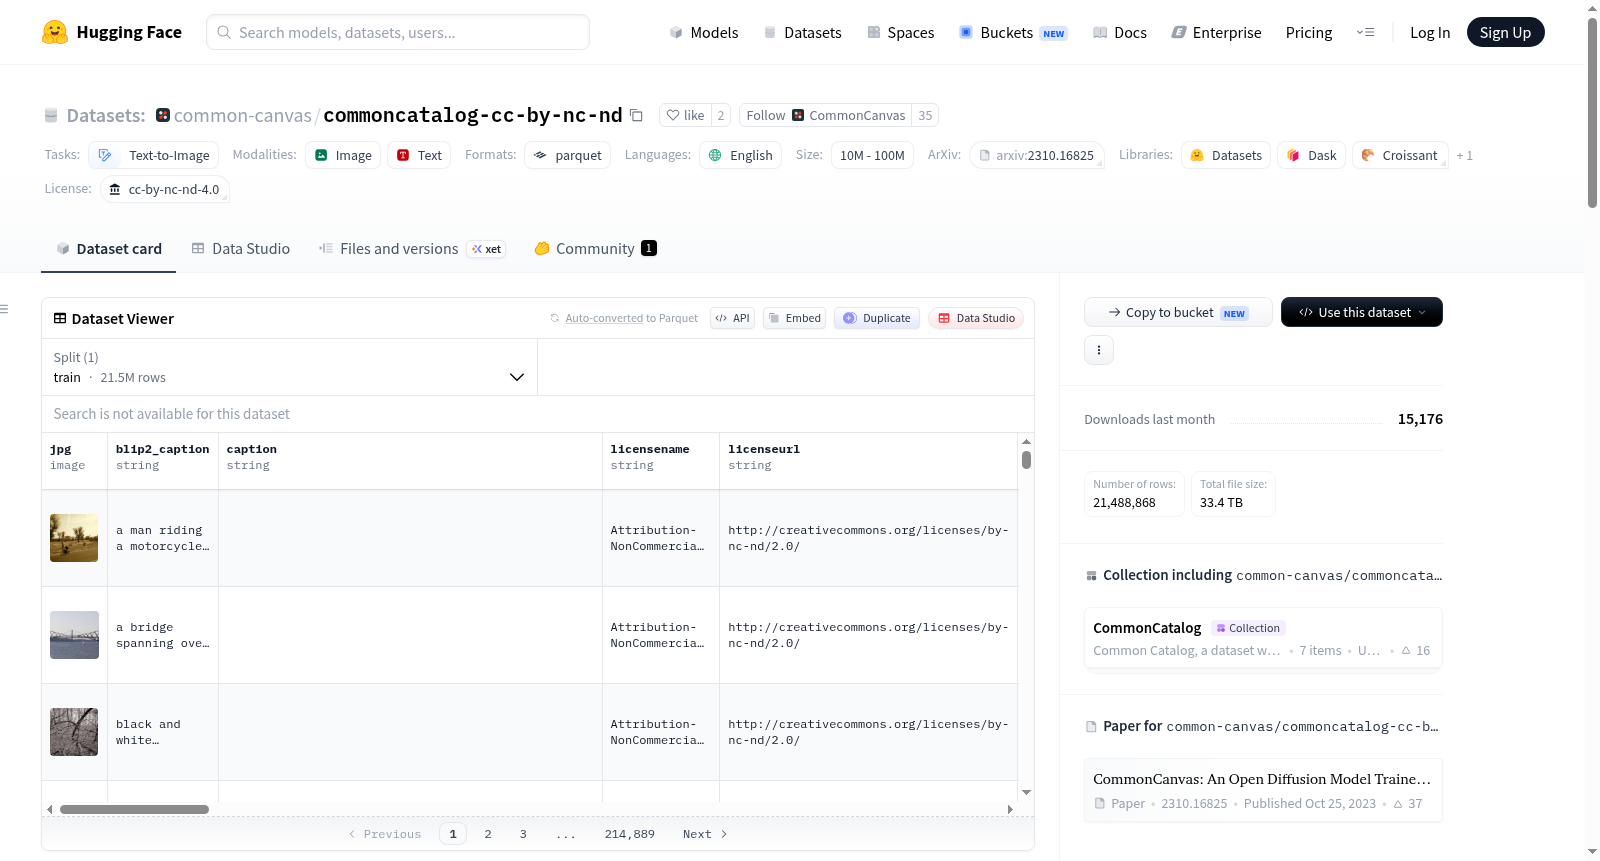
Task: Copy dataset name with the copy icon
Action: (636, 115)
